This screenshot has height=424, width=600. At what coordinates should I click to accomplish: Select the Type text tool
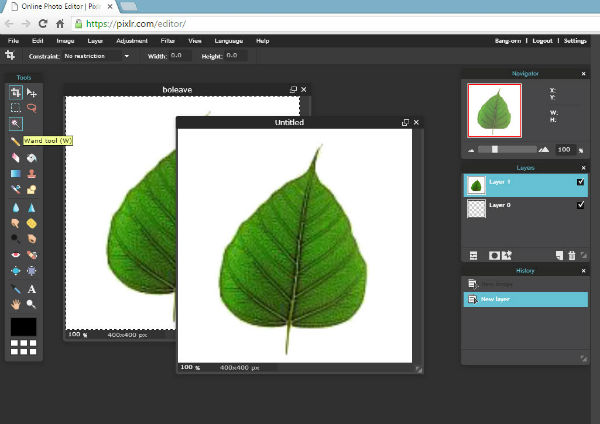pyautogui.click(x=32, y=289)
